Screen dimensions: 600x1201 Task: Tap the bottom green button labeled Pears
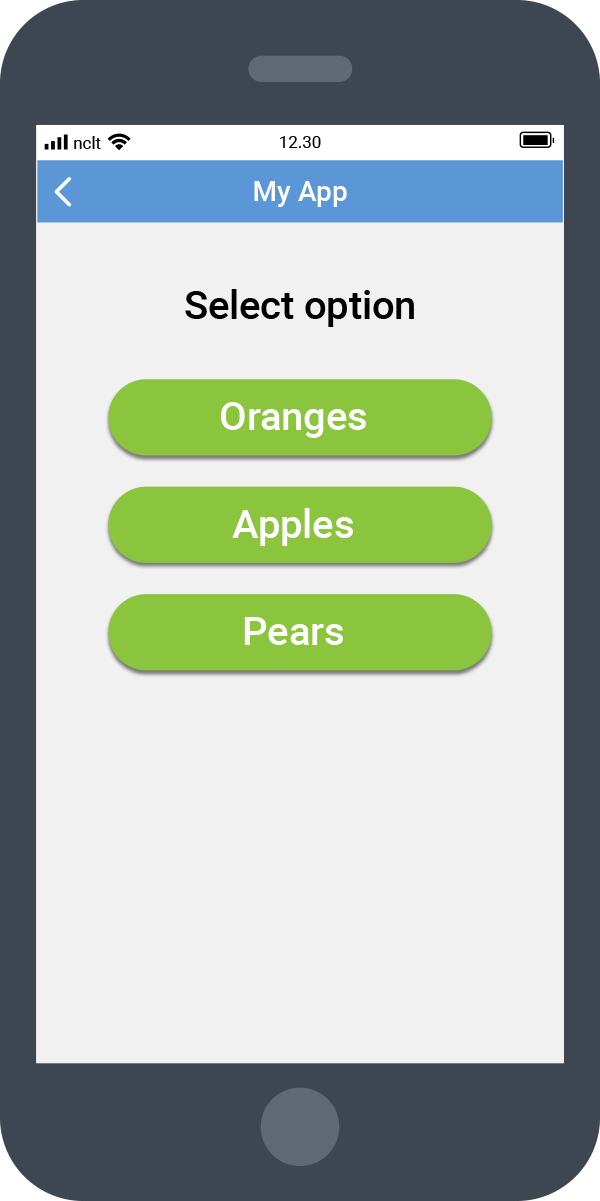(300, 631)
